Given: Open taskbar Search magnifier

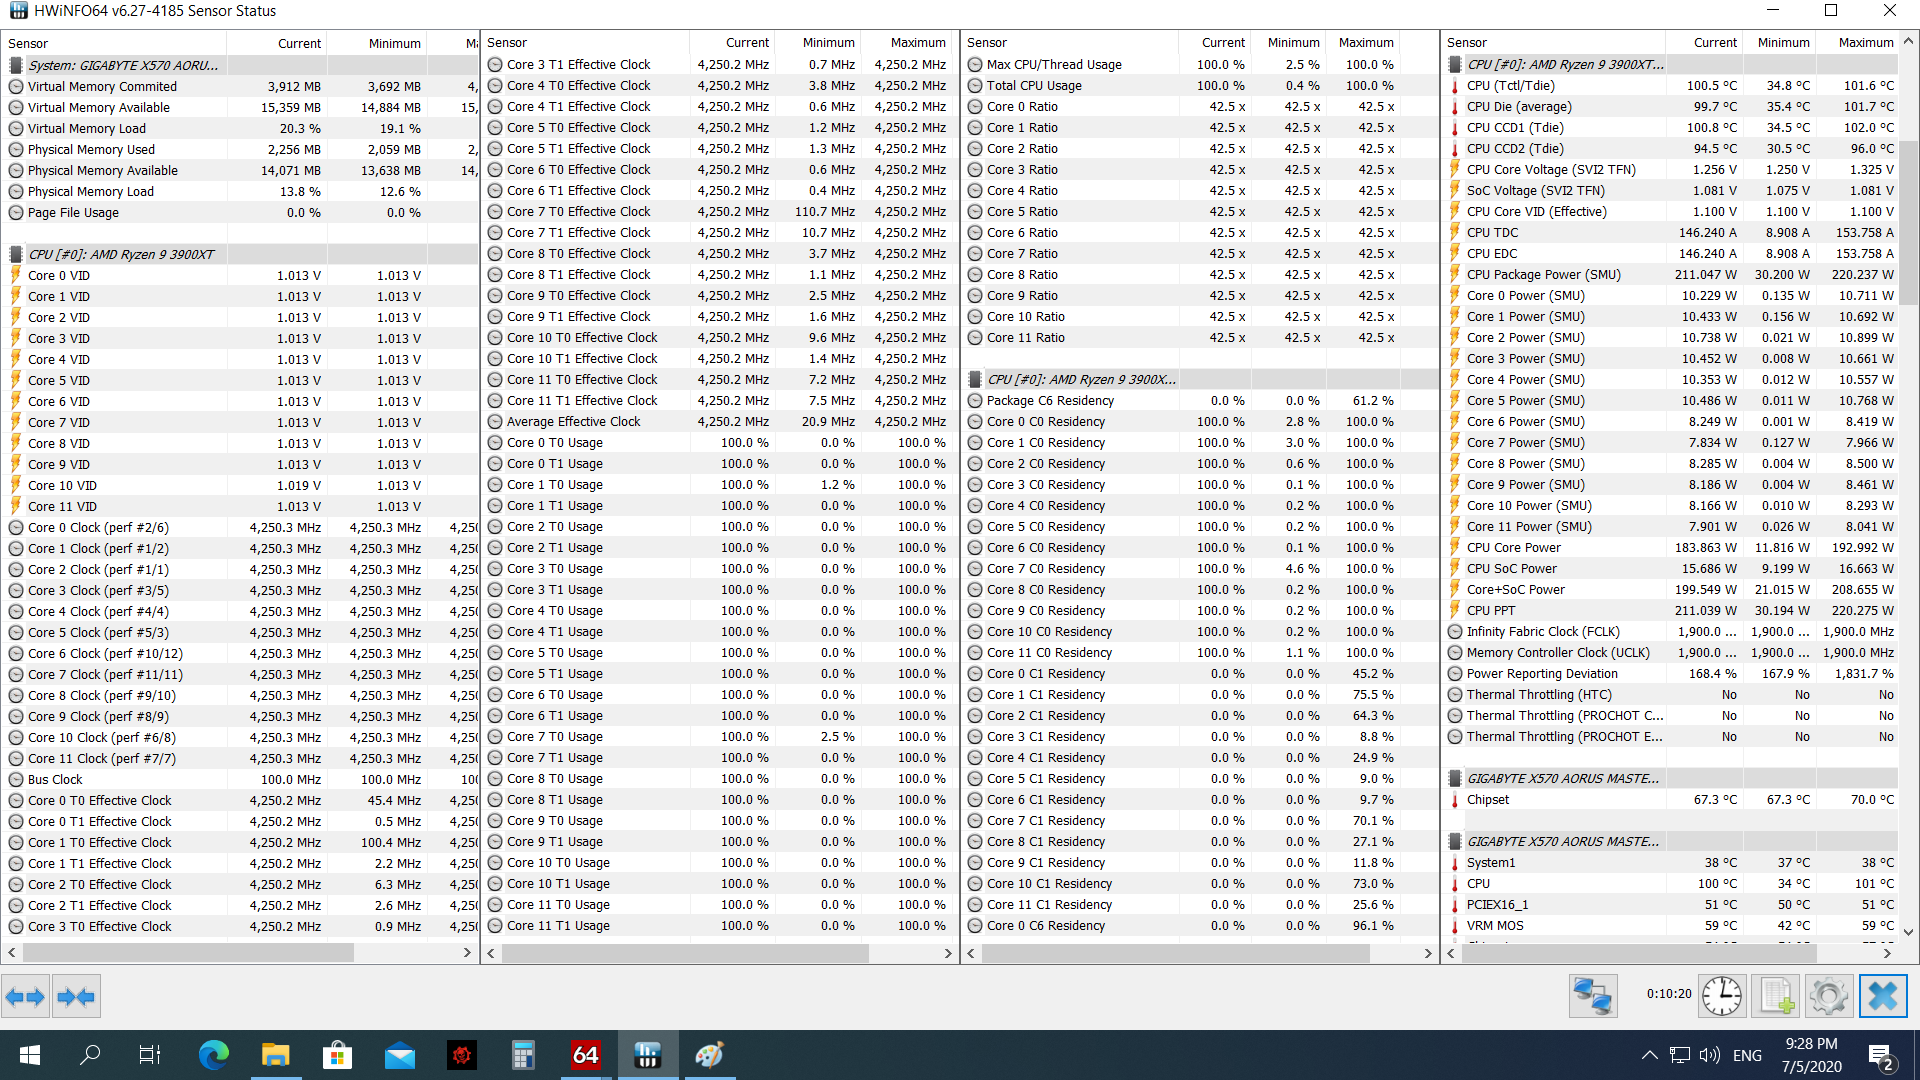Looking at the screenshot, I should click(90, 1055).
